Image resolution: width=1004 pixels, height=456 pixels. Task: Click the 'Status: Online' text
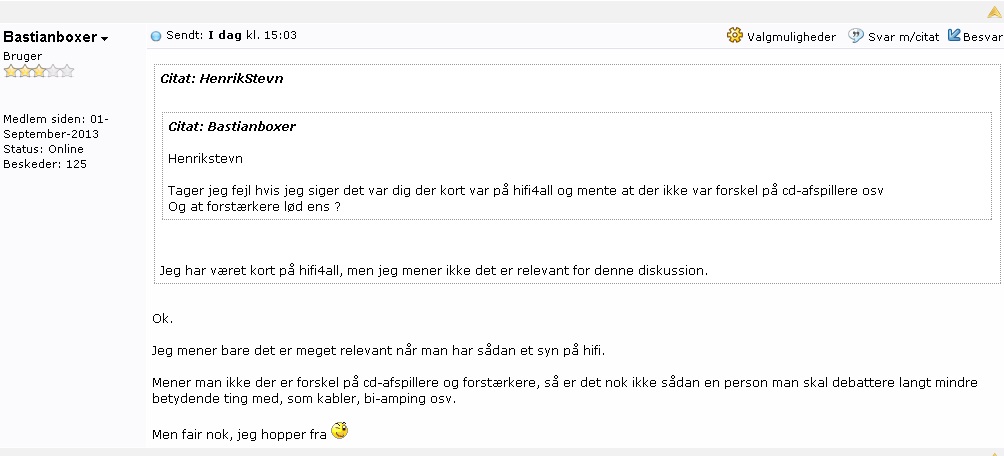tap(44, 149)
